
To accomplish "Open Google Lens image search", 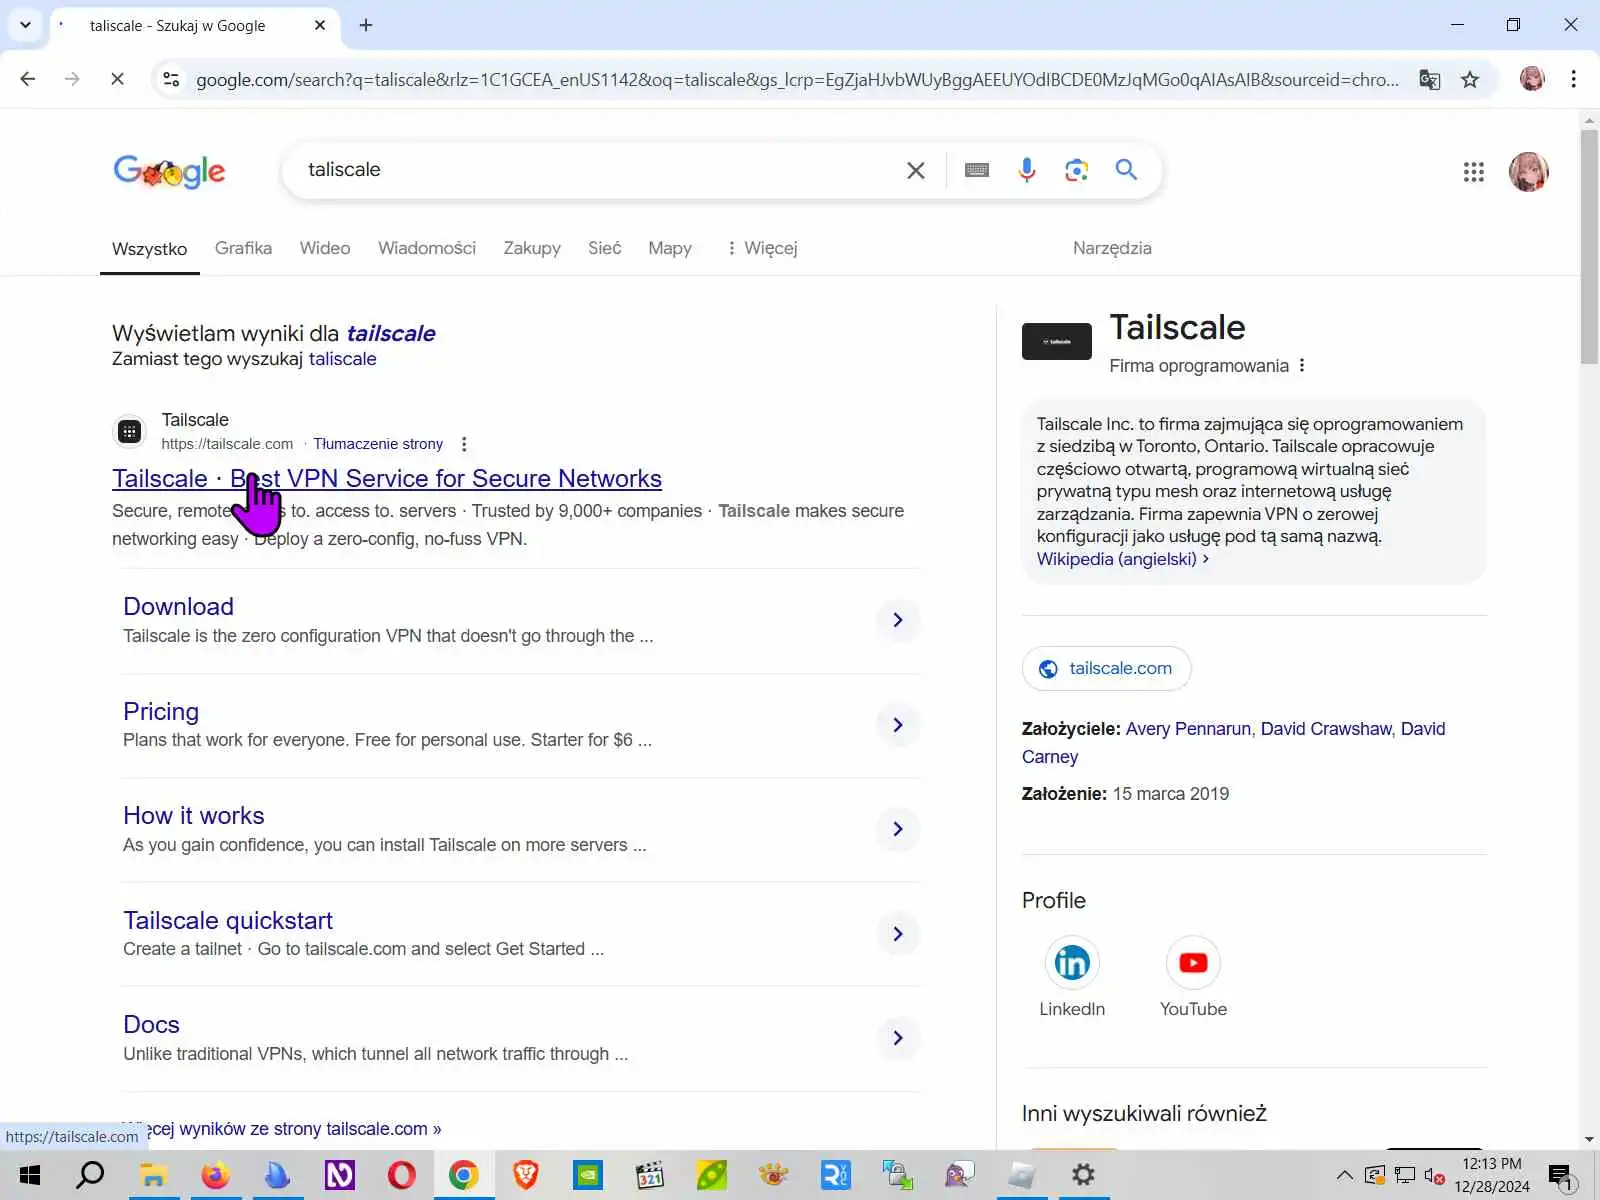I will 1076,170.
